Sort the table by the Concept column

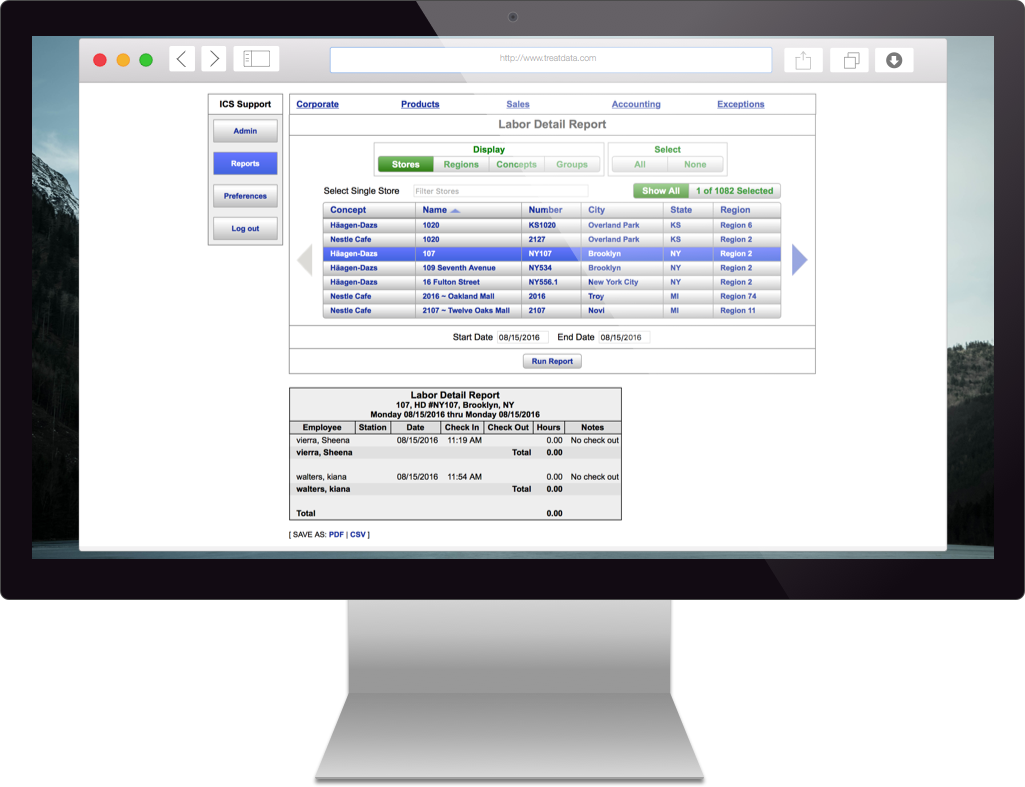click(x=348, y=210)
